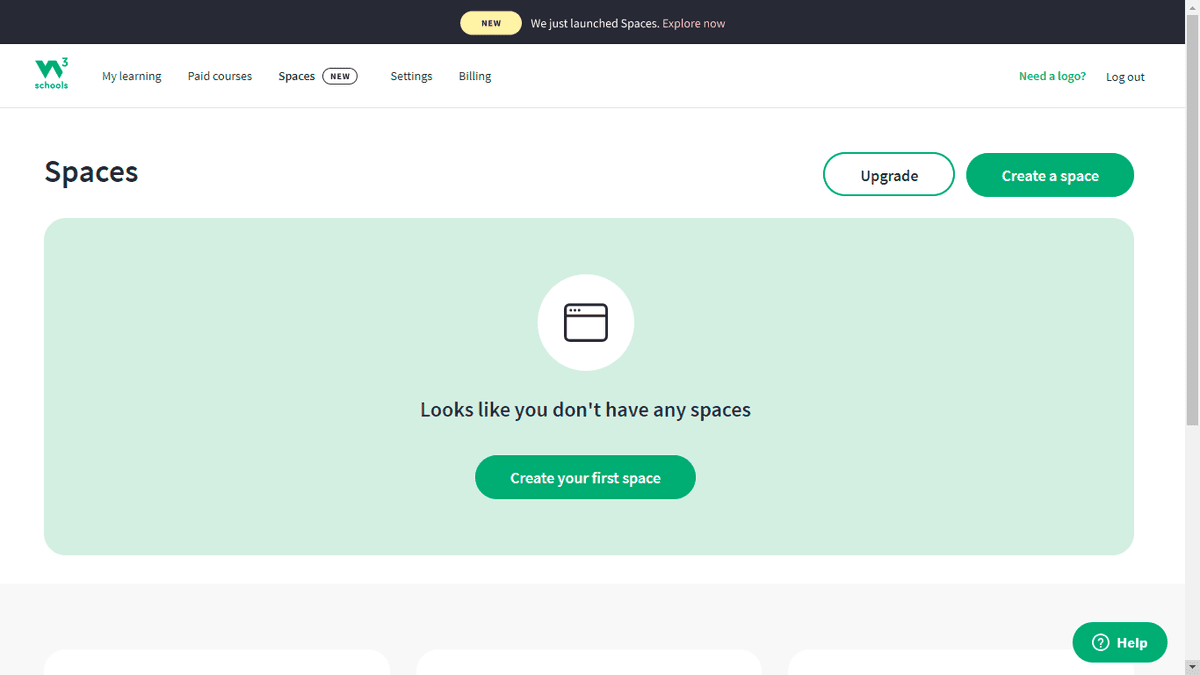Click the Need a logo? link
Viewport: 1200px width, 675px height.
(1052, 76)
